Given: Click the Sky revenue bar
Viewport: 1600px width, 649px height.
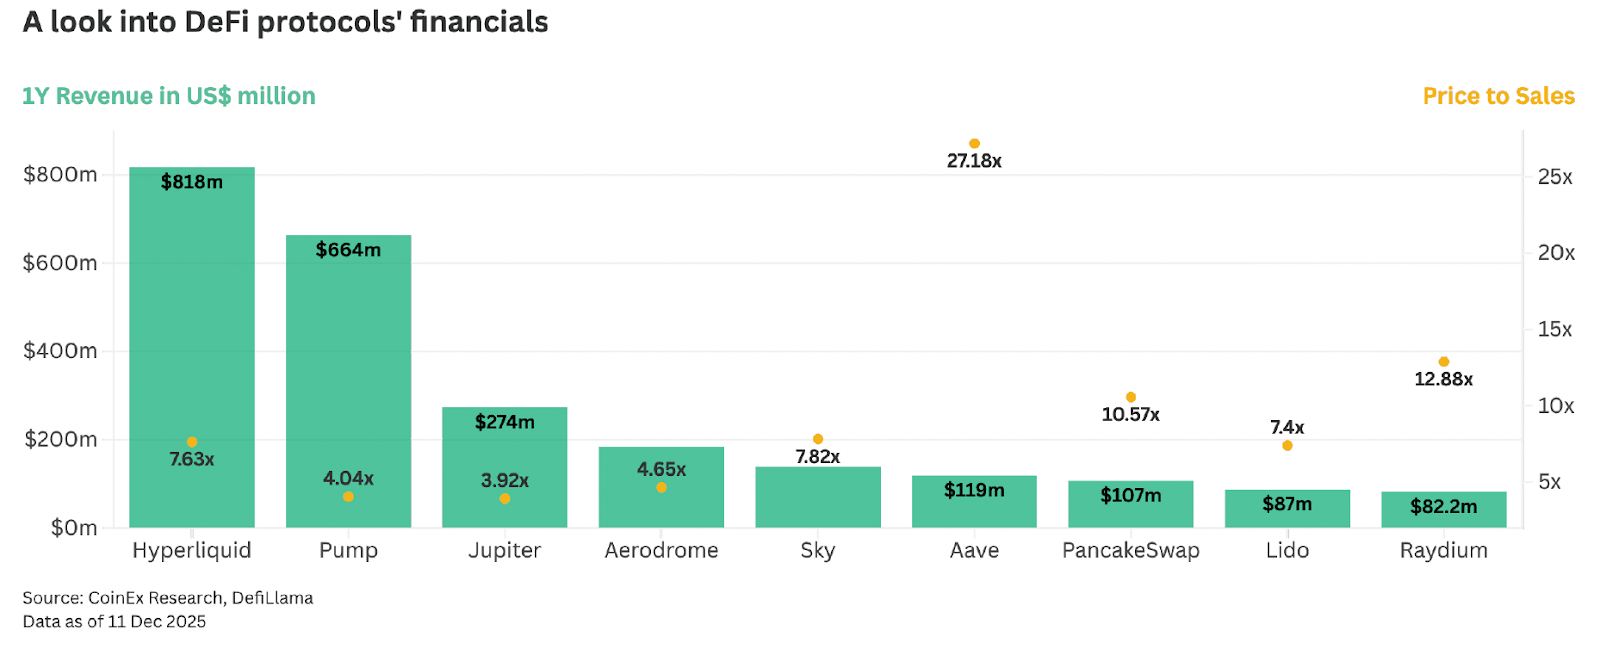Looking at the screenshot, I should pyautogui.click(x=818, y=497).
